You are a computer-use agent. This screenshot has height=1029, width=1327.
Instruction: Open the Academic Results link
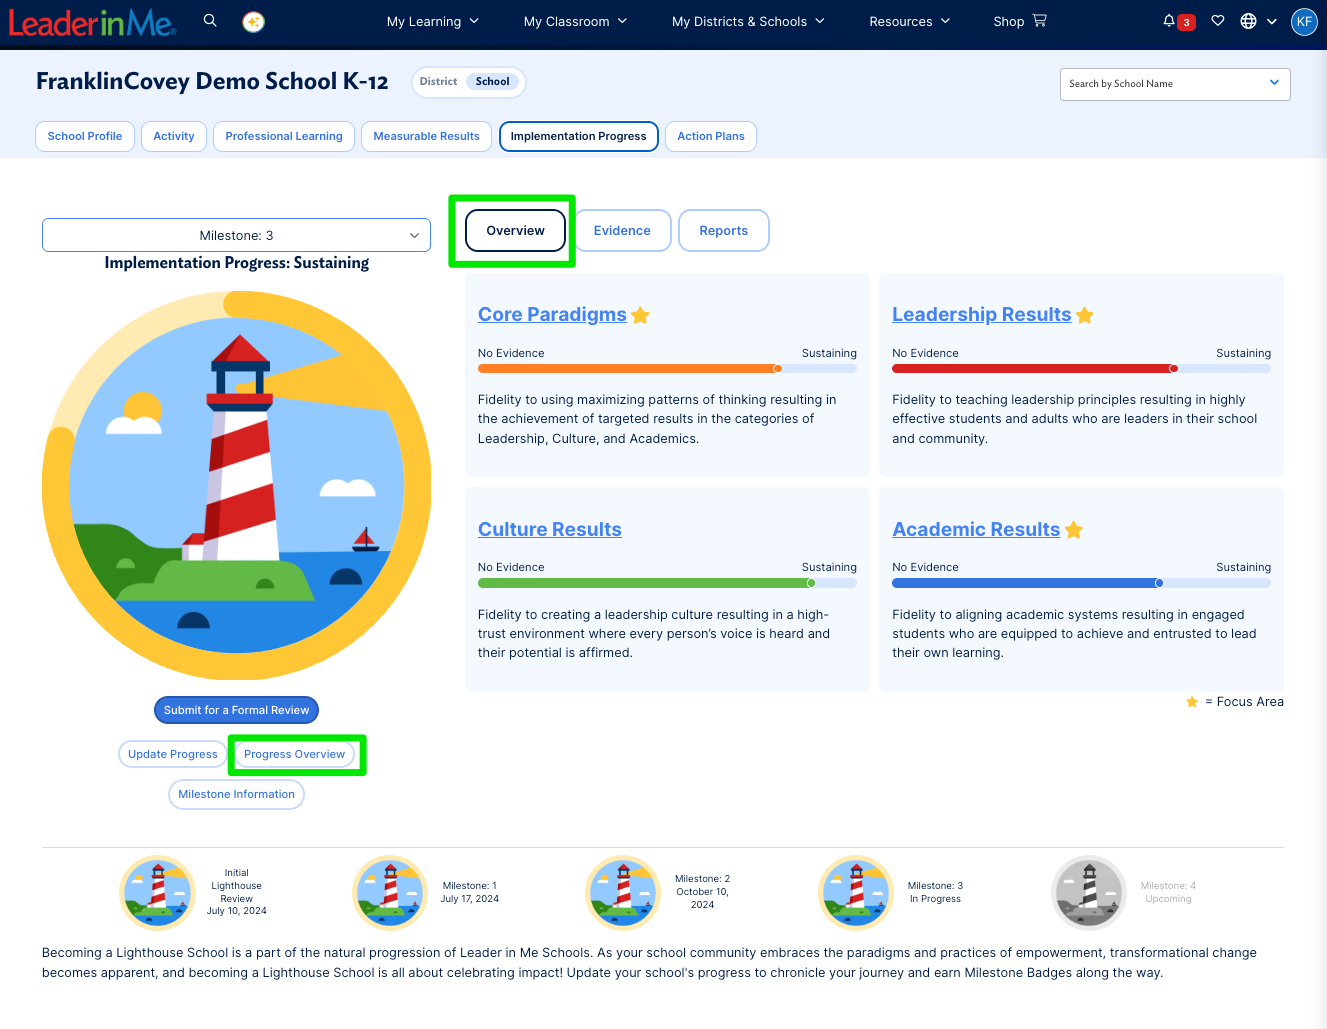coord(976,530)
